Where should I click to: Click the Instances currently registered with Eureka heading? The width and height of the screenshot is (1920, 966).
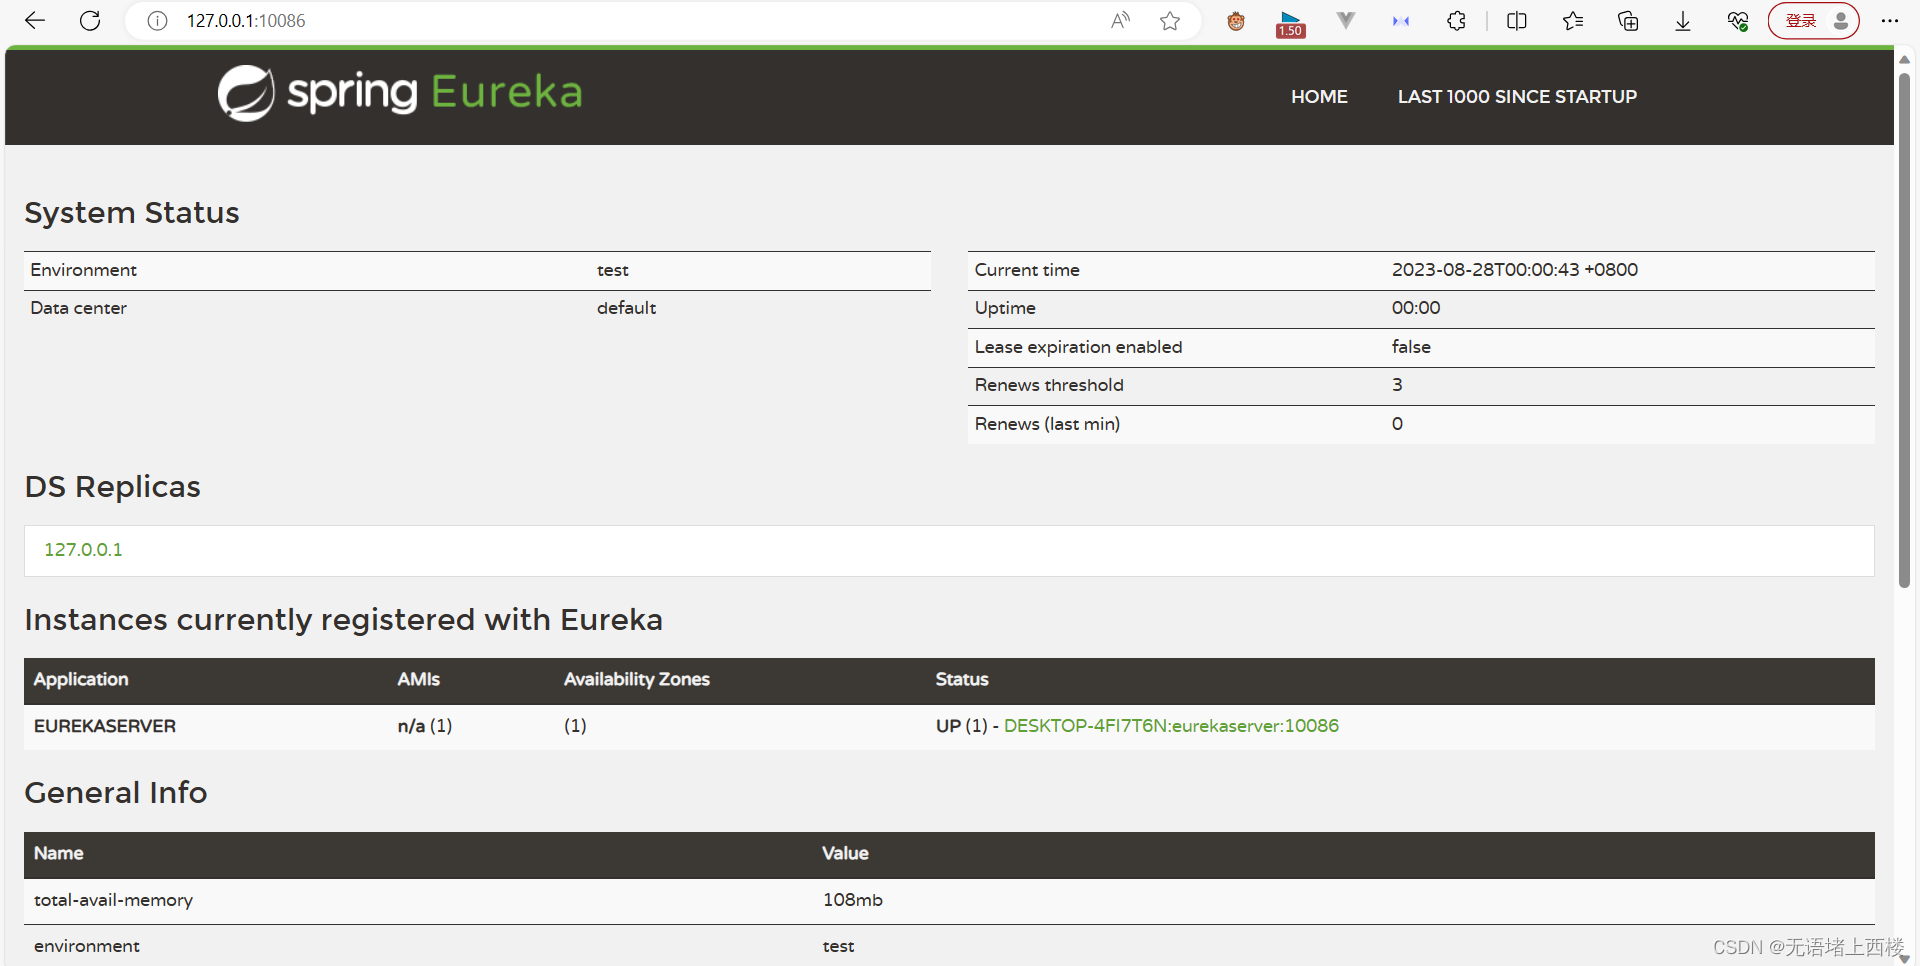(344, 620)
